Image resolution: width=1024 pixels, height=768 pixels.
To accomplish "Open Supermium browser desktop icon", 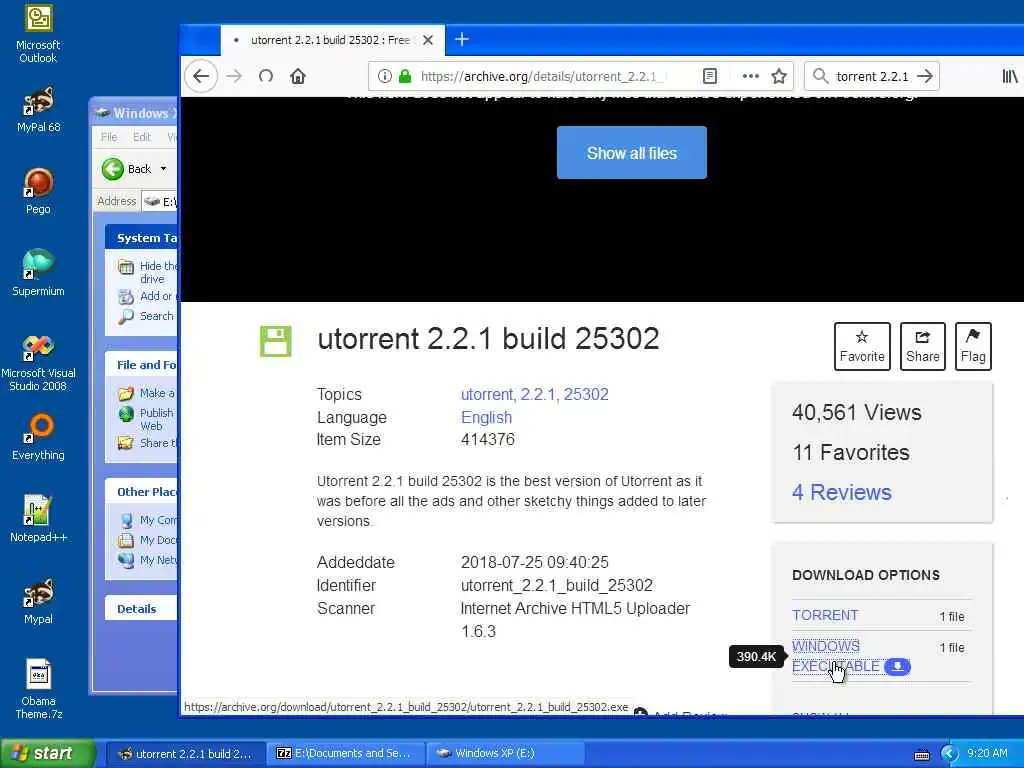I will [x=38, y=273].
